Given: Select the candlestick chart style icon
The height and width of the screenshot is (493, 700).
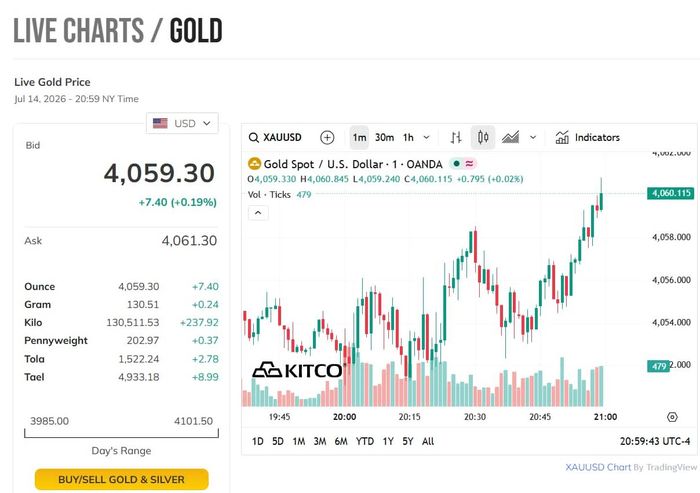Looking at the screenshot, I should coord(483,137).
